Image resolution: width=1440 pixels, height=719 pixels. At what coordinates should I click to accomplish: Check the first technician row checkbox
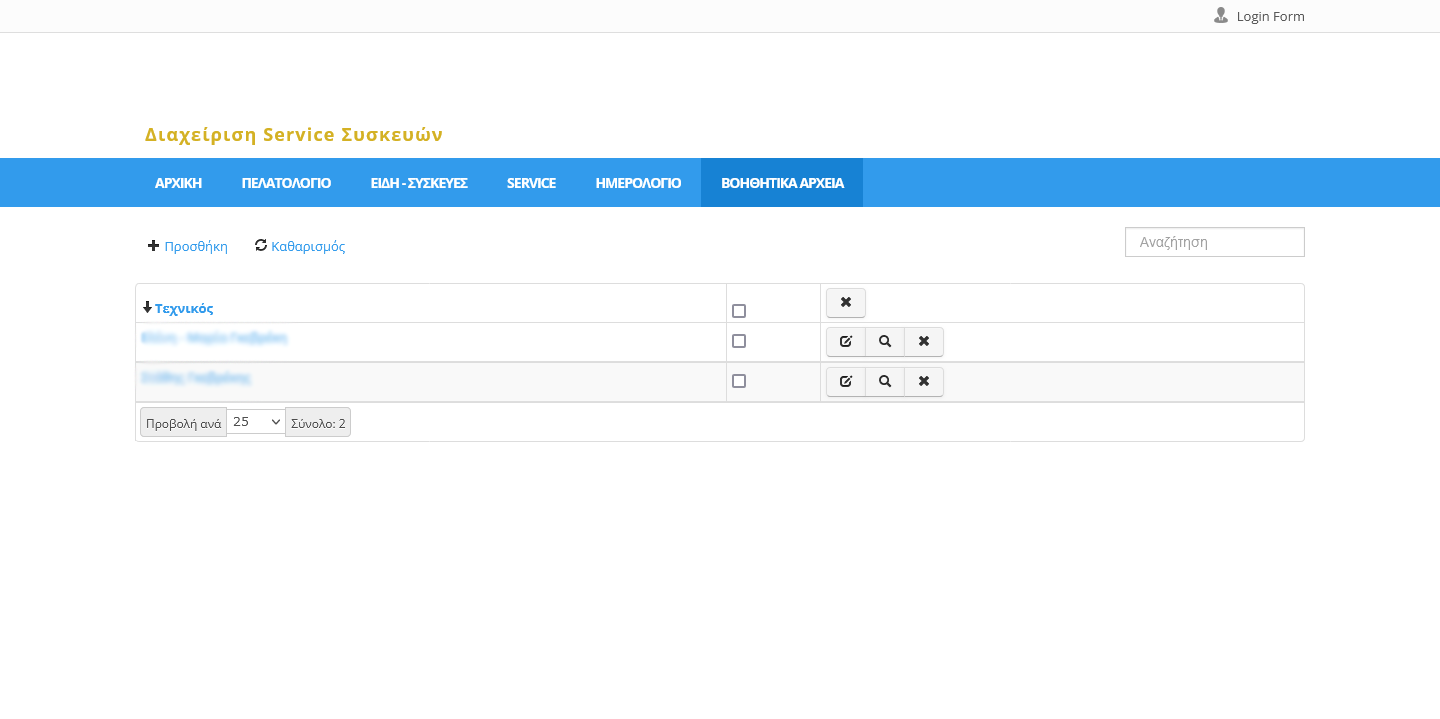click(x=739, y=341)
